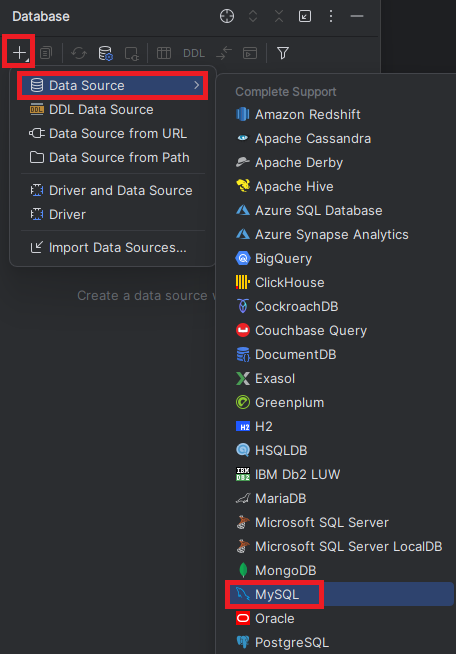456x654 pixels.
Task: Click the Edit Data table icon
Action: (x=164, y=53)
